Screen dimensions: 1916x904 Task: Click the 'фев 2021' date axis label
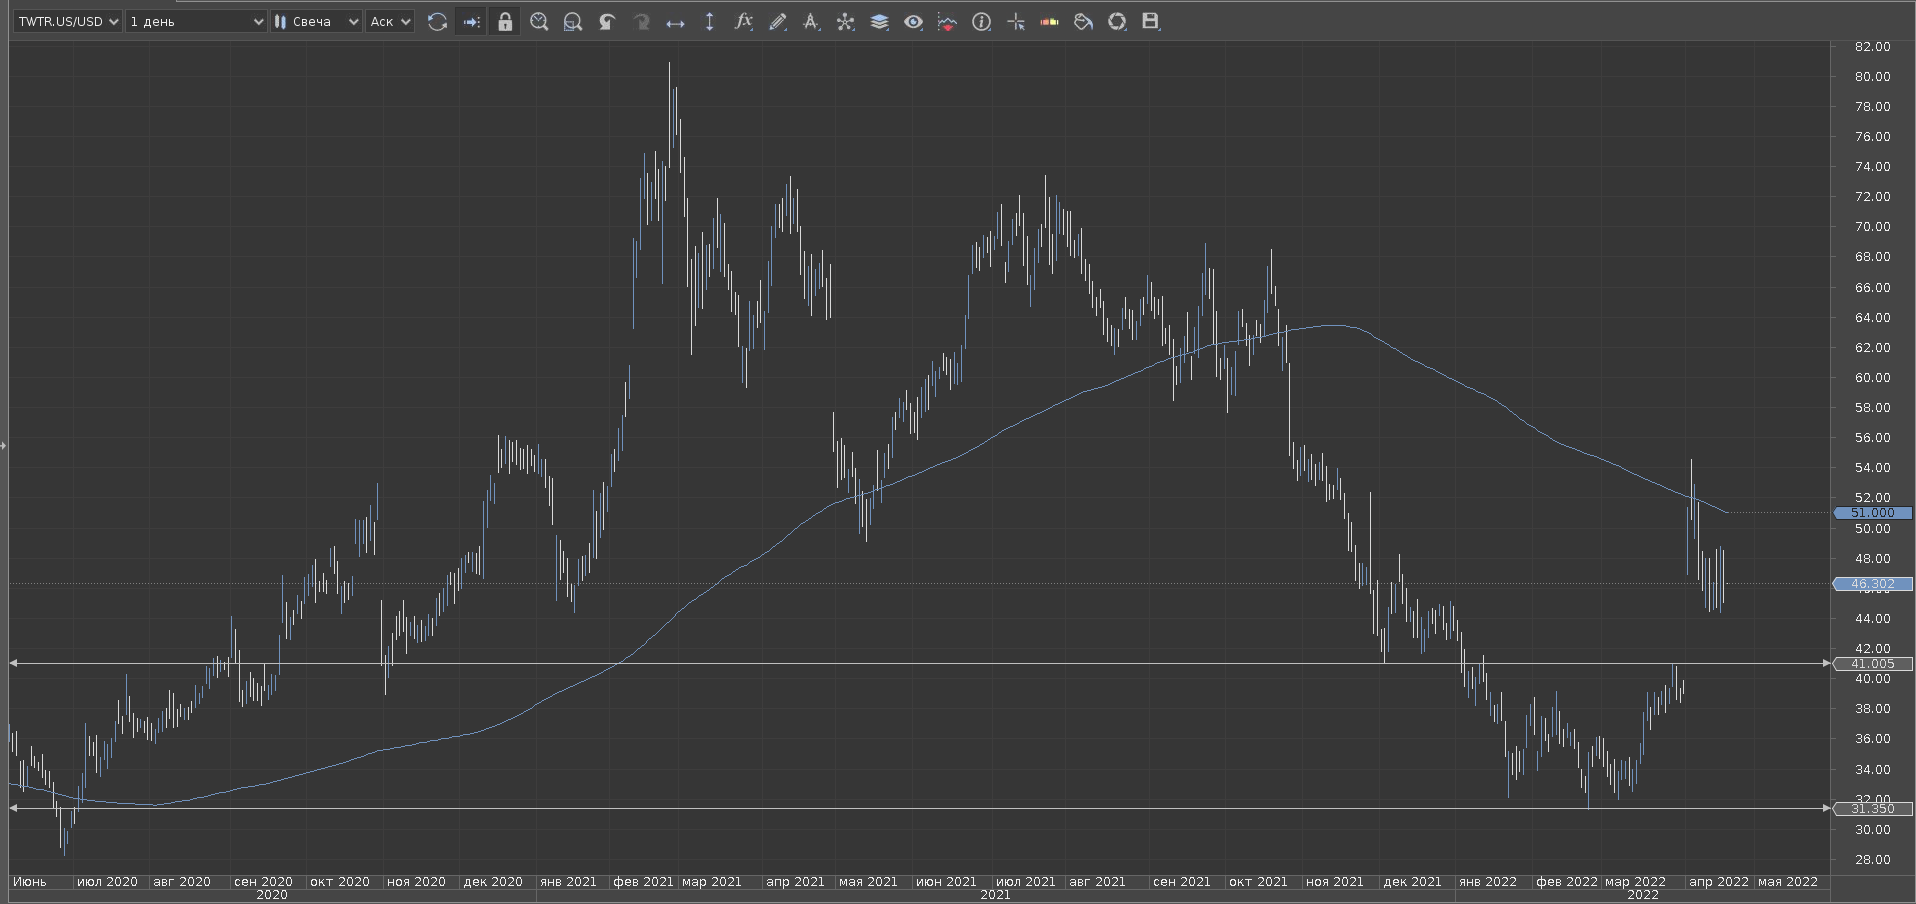(x=643, y=882)
